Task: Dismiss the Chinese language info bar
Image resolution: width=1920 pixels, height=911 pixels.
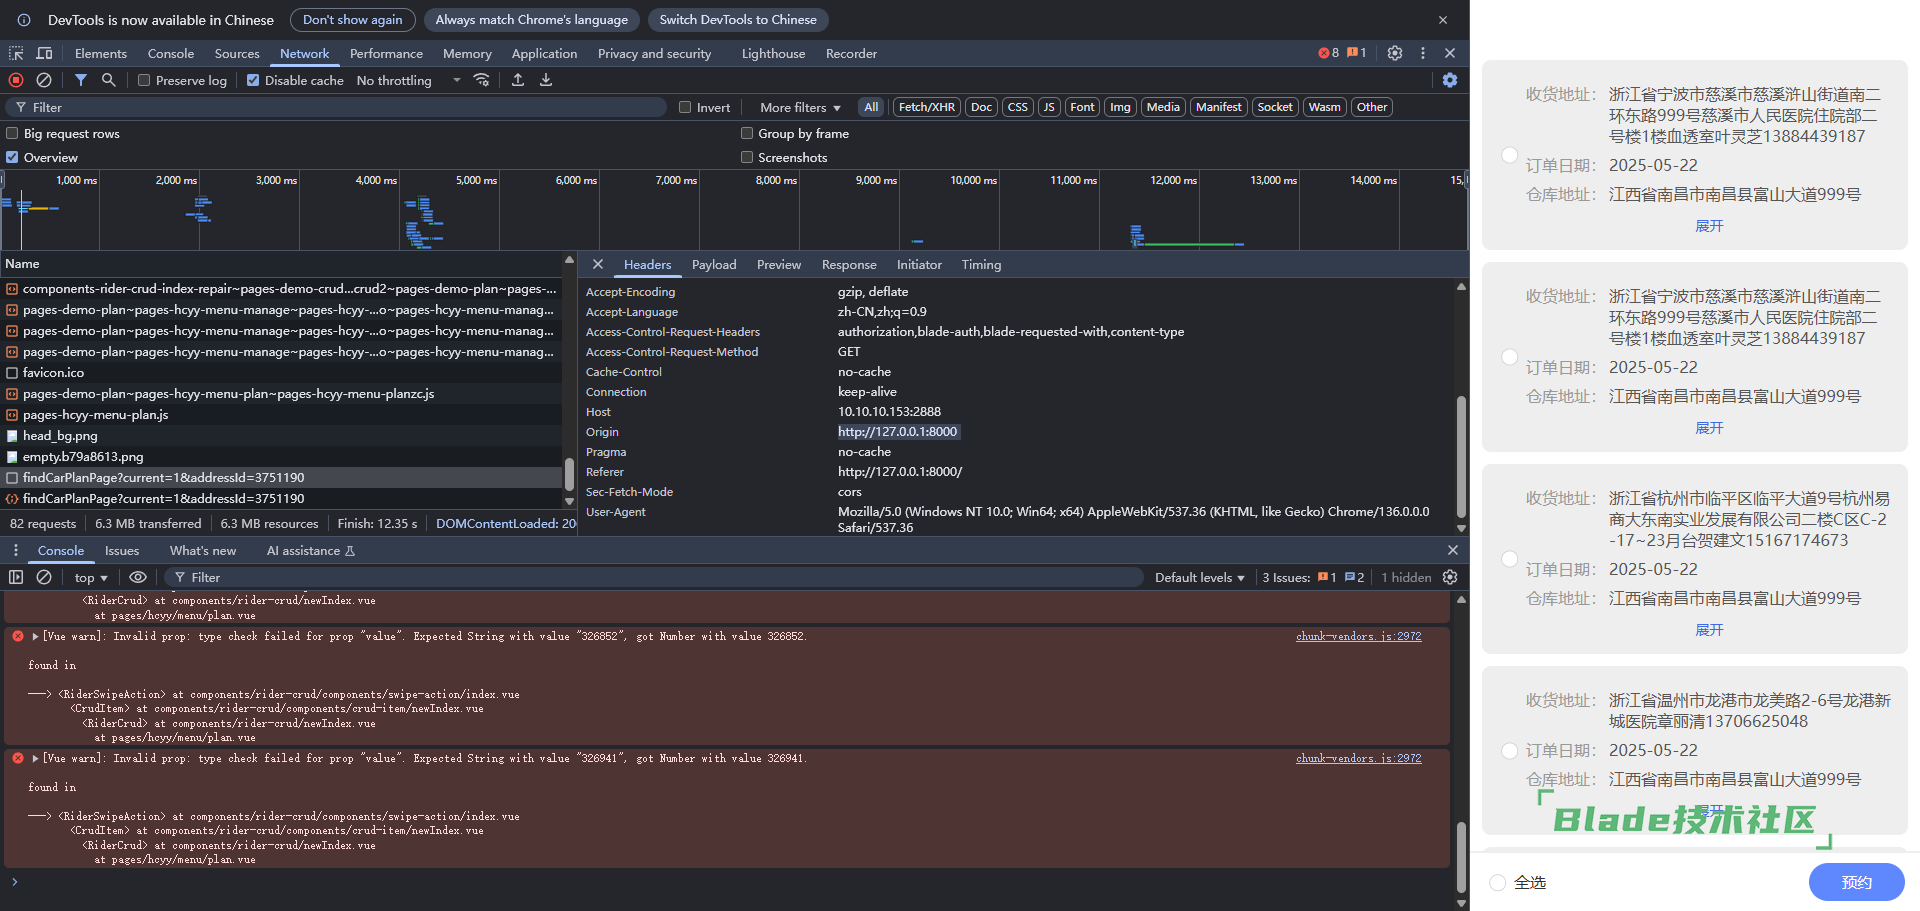Action: point(1443,20)
